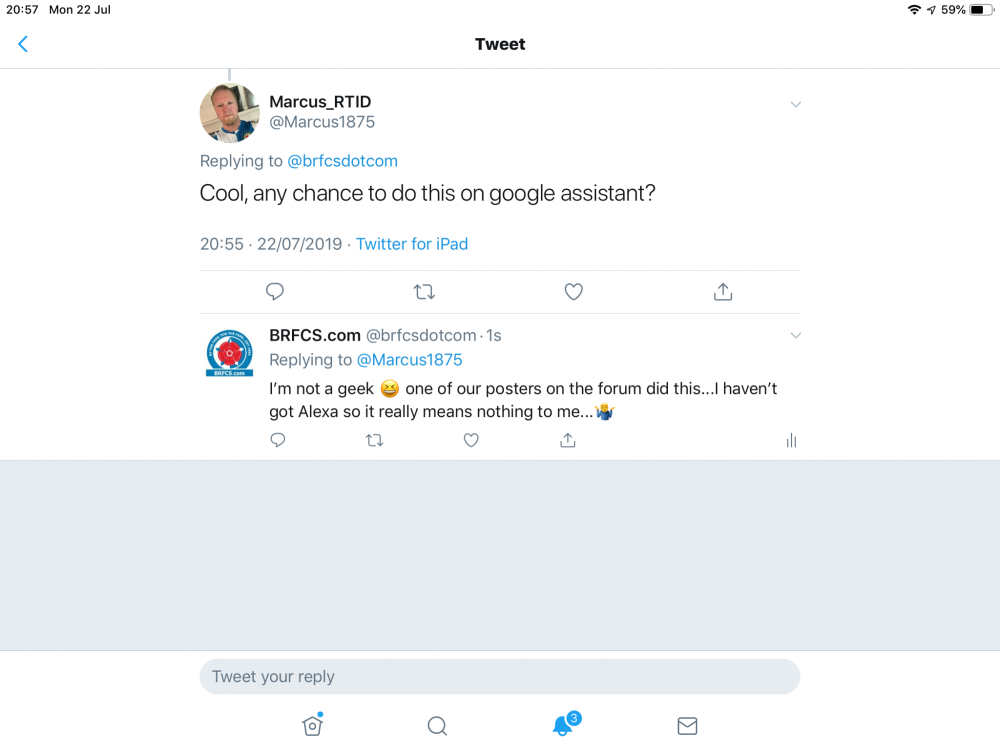Open the Search tab

437,726
